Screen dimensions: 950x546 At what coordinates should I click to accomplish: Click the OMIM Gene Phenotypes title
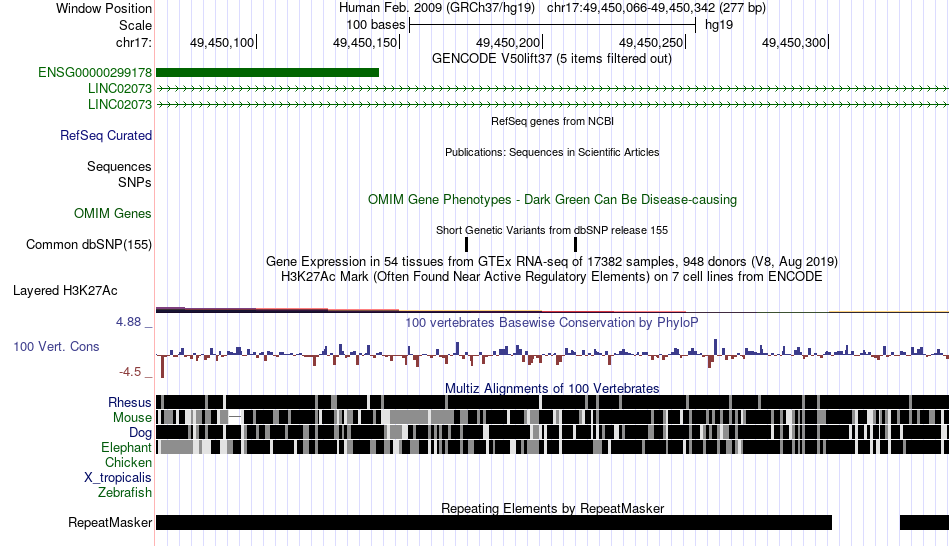553,199
